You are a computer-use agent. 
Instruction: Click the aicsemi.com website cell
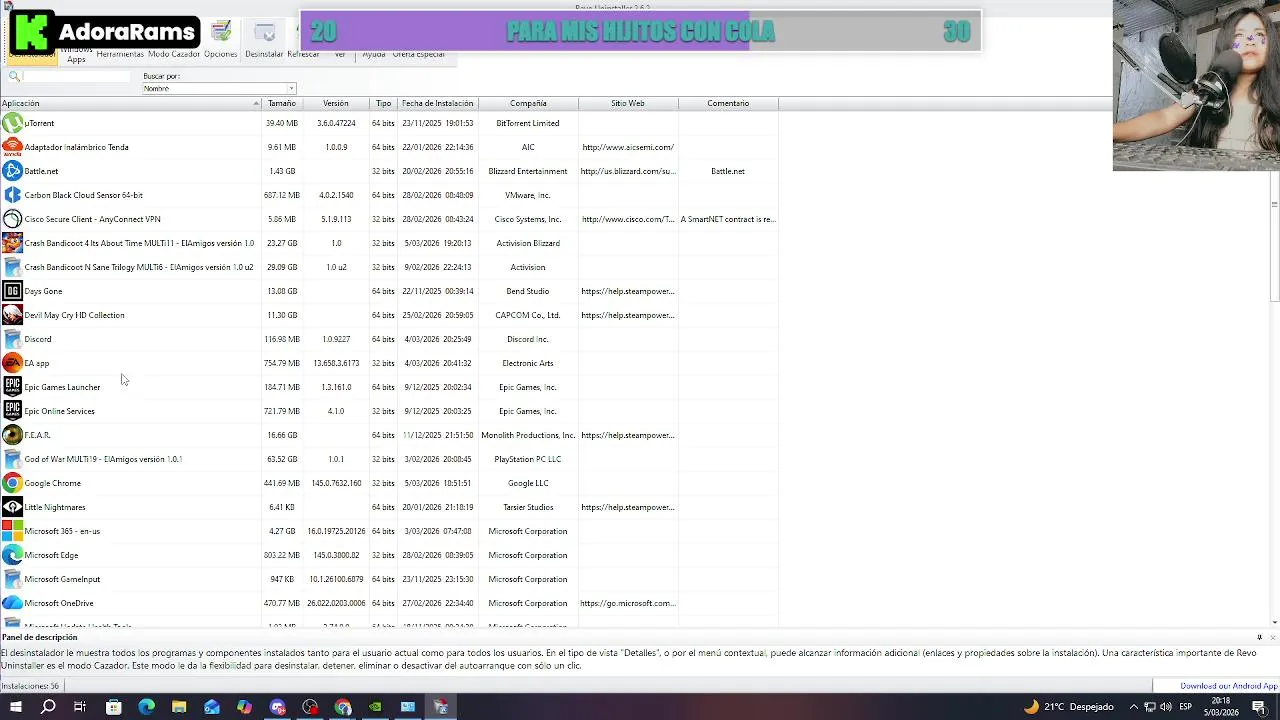point(628,147)
